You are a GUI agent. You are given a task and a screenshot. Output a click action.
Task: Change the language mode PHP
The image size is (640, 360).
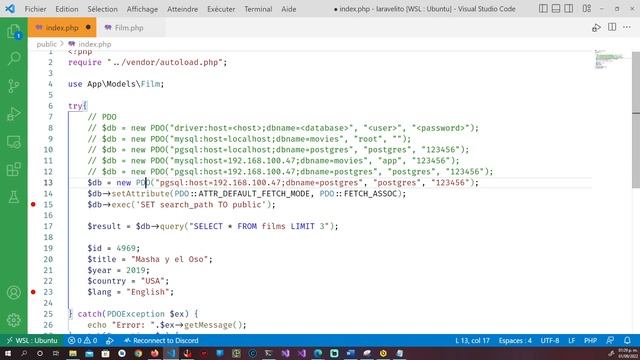coord(590,340)
